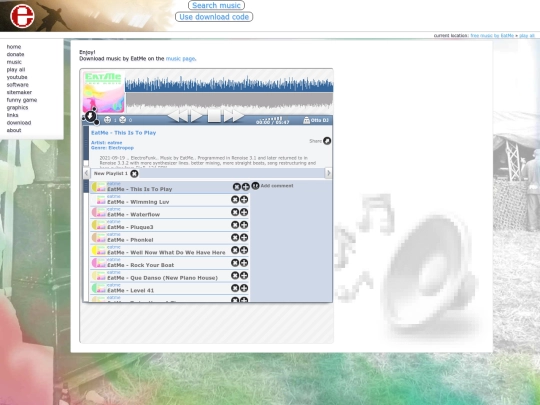540x405 pixels.
Task: Click the Otta DJ mode icon
Action: (307, 120)
